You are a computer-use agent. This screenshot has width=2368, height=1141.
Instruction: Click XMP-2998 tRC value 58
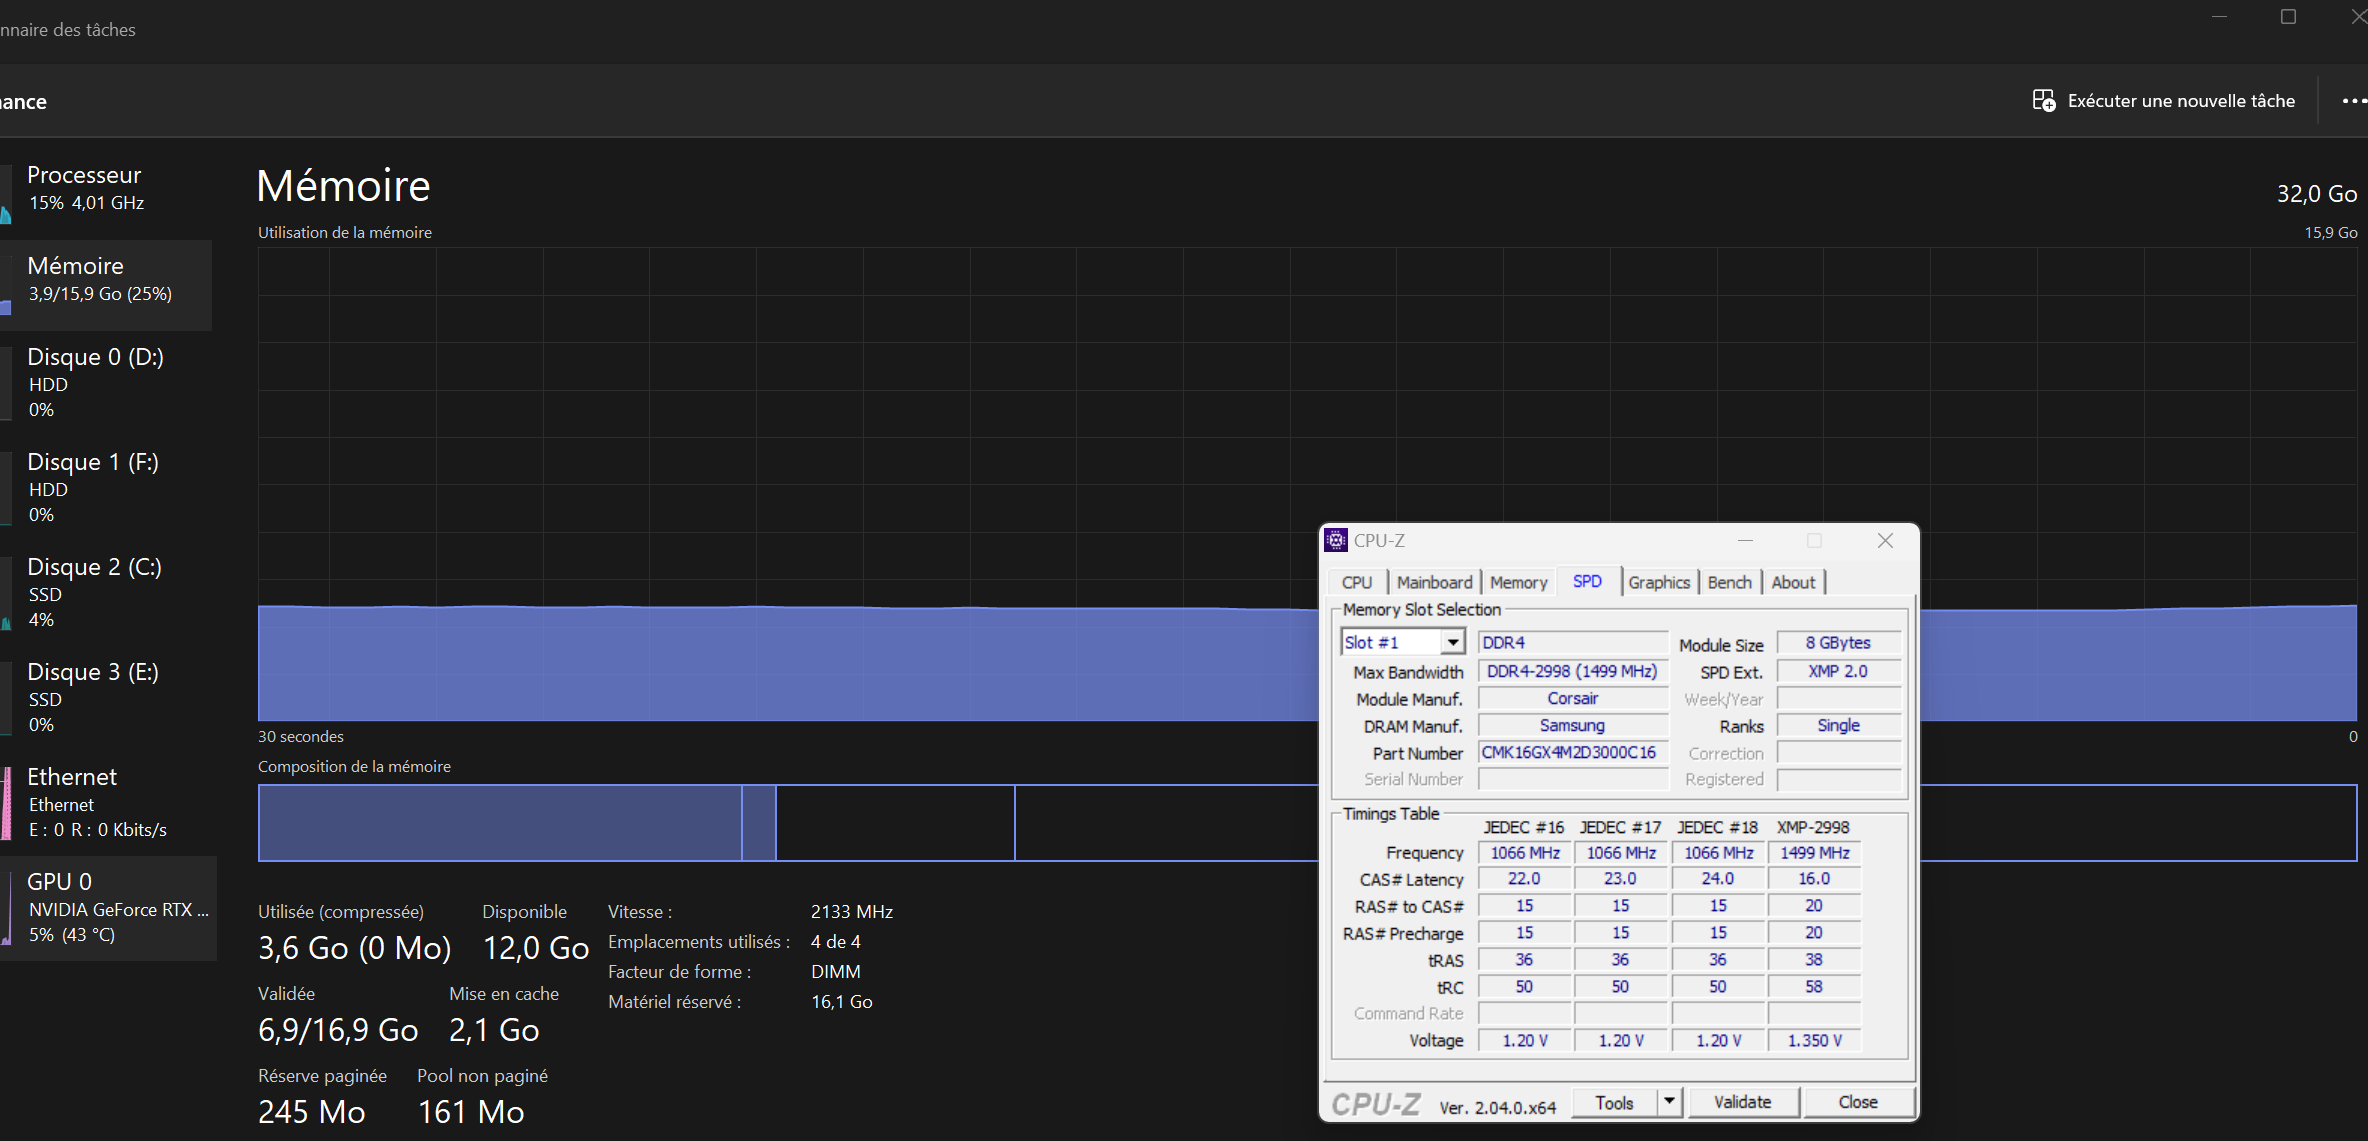[x=1814, y=986]
